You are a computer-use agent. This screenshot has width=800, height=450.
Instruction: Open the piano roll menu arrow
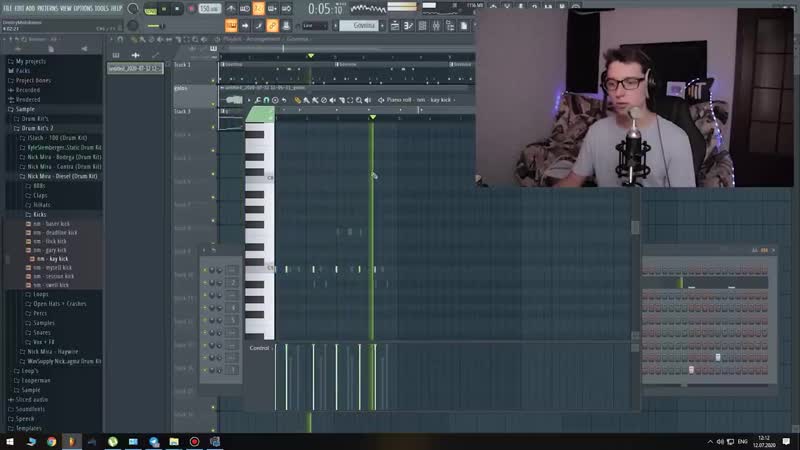point(249,101)
